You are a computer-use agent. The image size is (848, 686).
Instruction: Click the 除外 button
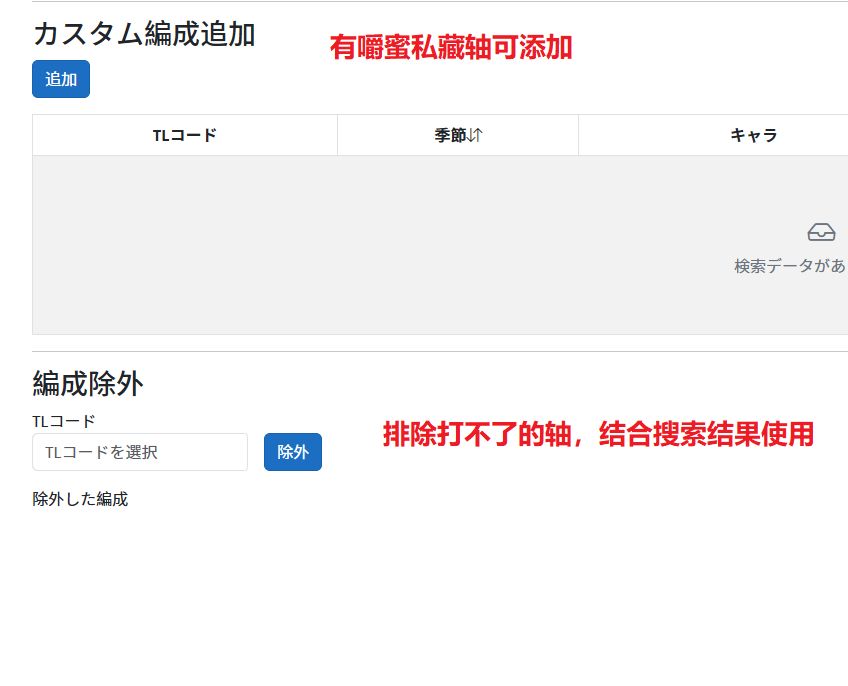293,452
